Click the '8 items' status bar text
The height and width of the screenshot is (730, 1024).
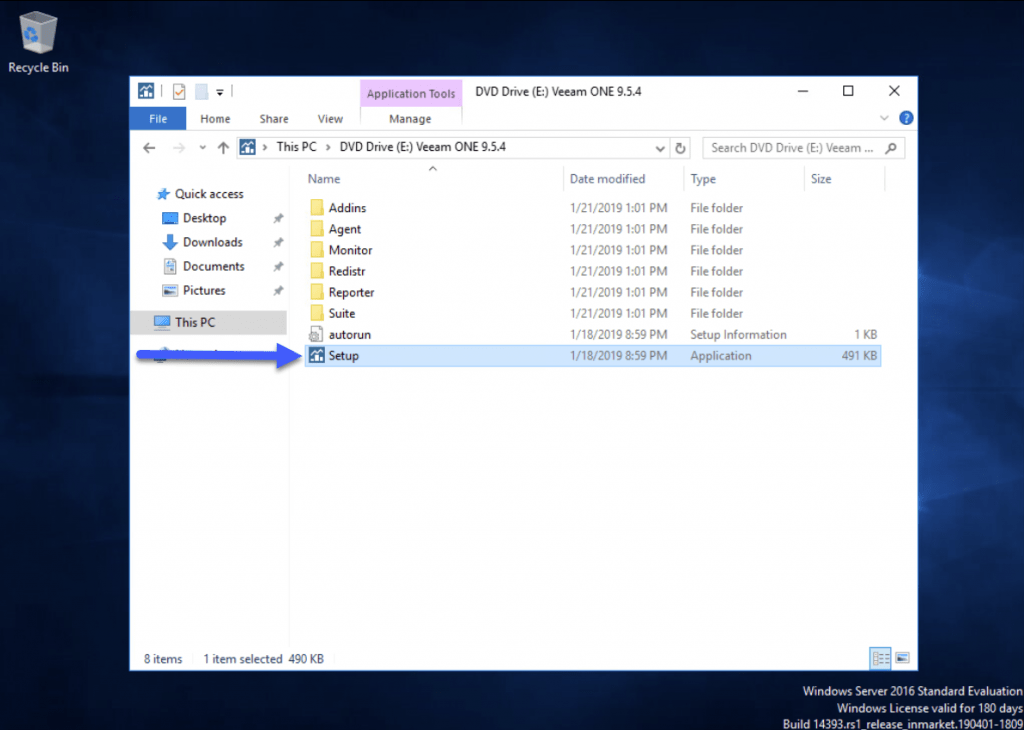pos(163,659)
